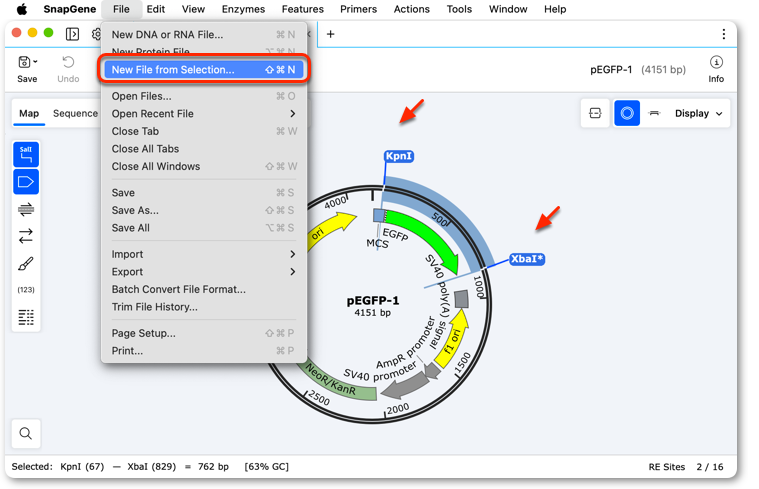Open the Enzymes menu
This screenshot has width=759, height=489.
pyautogui.click(x=243, y=9)
